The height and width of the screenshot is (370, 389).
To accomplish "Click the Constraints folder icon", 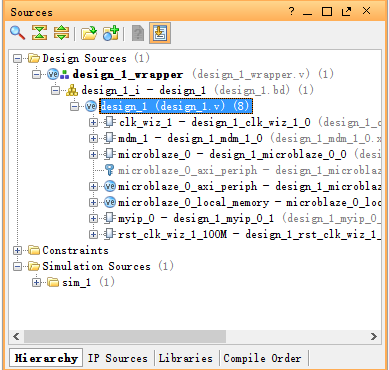I will 34,250.
